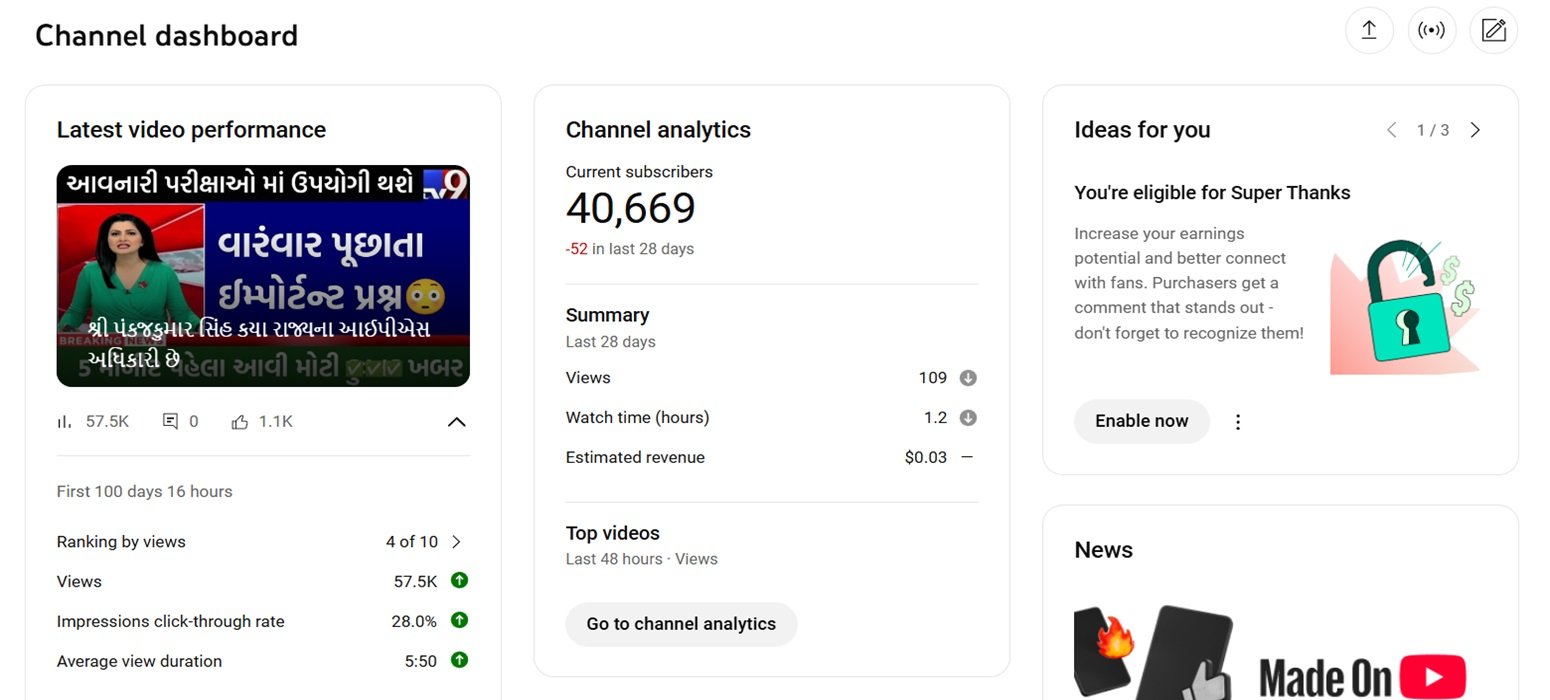Click '-52 in last 28 days' text
1550x700 pixels.
pyautogui.click(x=630, y=249)
